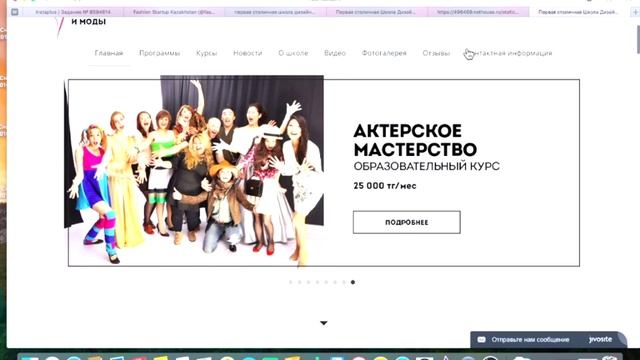Read the Отзывы page
Image resolution: width=640 pixels, height=360 pixels.
(436, 53)
